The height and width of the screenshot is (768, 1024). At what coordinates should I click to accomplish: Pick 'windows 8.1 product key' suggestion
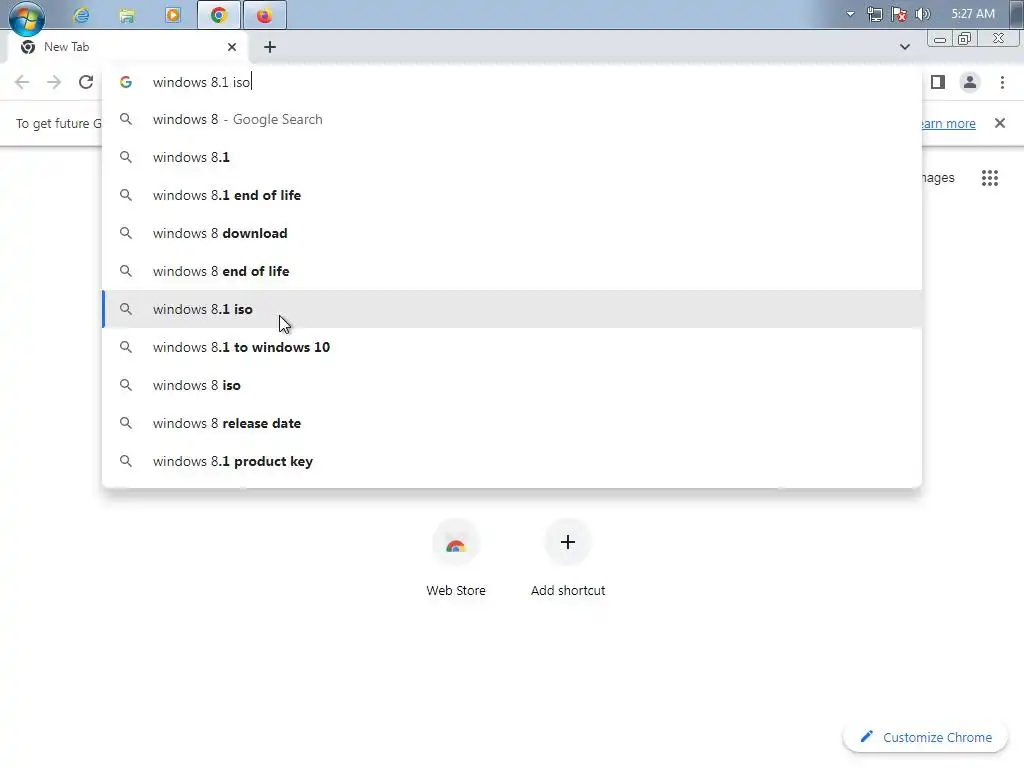[512, 461]
